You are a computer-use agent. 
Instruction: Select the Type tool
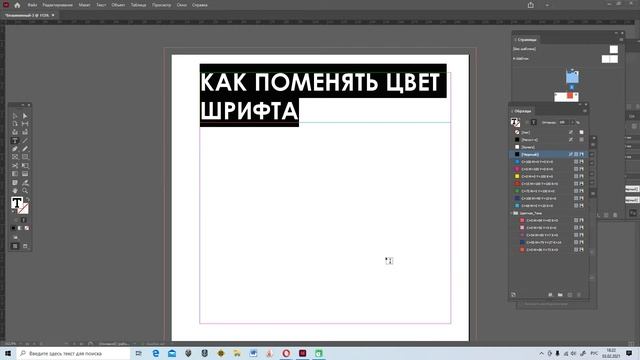(x=15, y=141)
